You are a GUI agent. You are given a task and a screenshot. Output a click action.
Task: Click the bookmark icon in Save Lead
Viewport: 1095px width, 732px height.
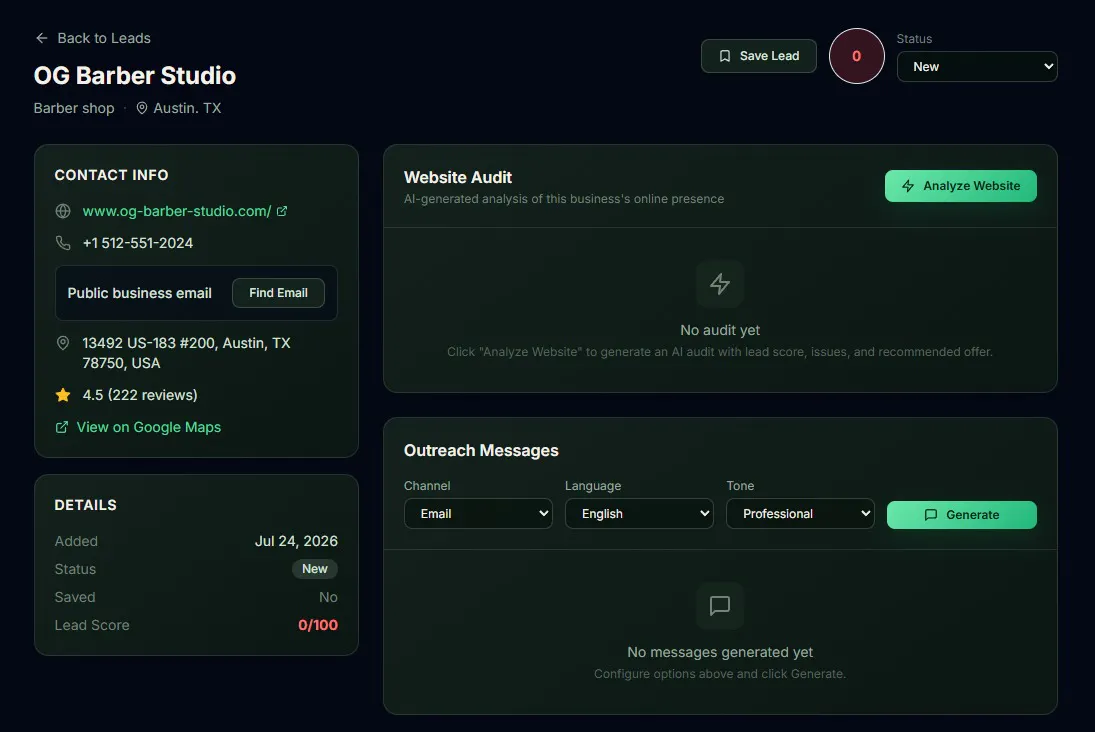pos(725,56)
